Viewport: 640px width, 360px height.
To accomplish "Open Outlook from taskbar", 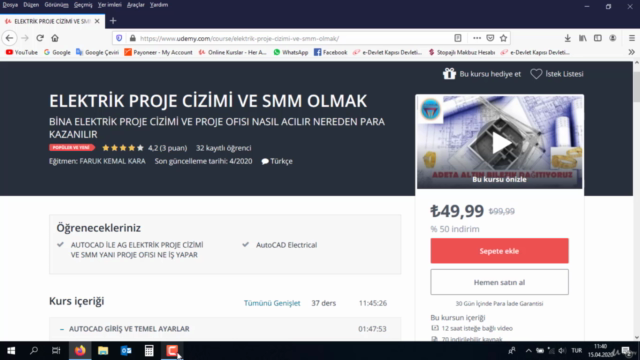I will click(126, 351).
